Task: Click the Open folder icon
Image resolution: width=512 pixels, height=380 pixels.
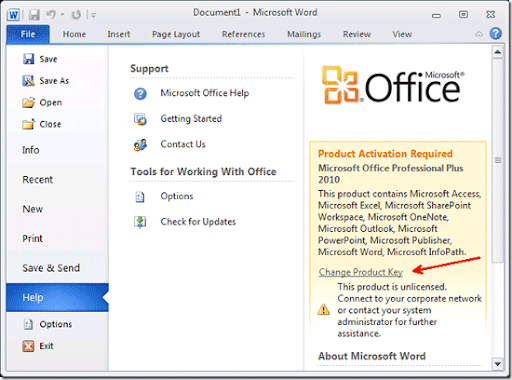Action: click(x=28, y=102)
